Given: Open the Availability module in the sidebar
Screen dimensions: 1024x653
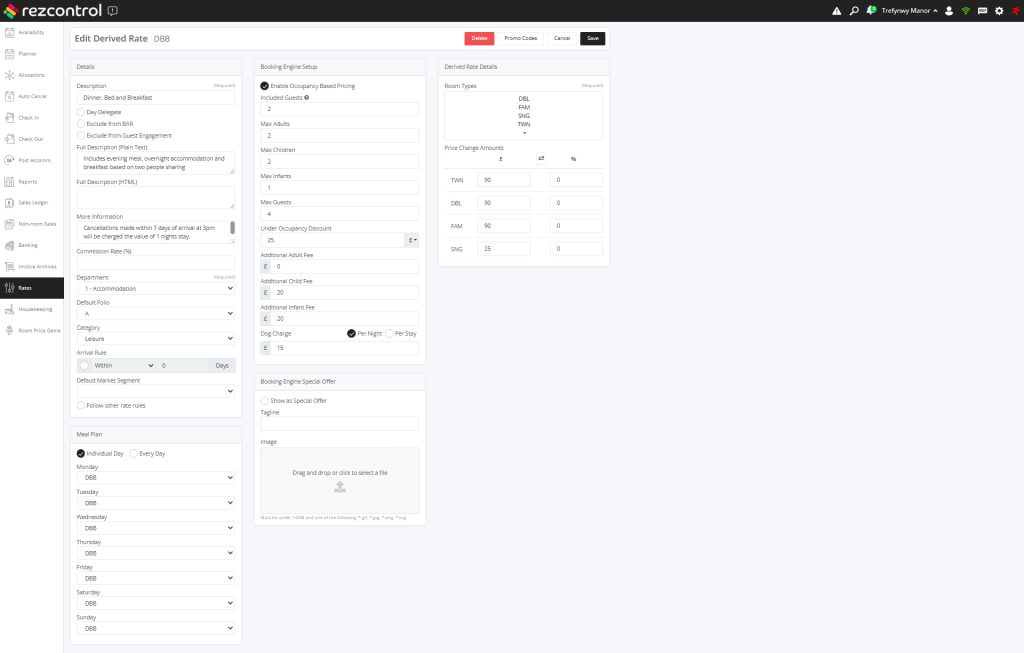Looking at the screenshot, I should click(30, 31).
